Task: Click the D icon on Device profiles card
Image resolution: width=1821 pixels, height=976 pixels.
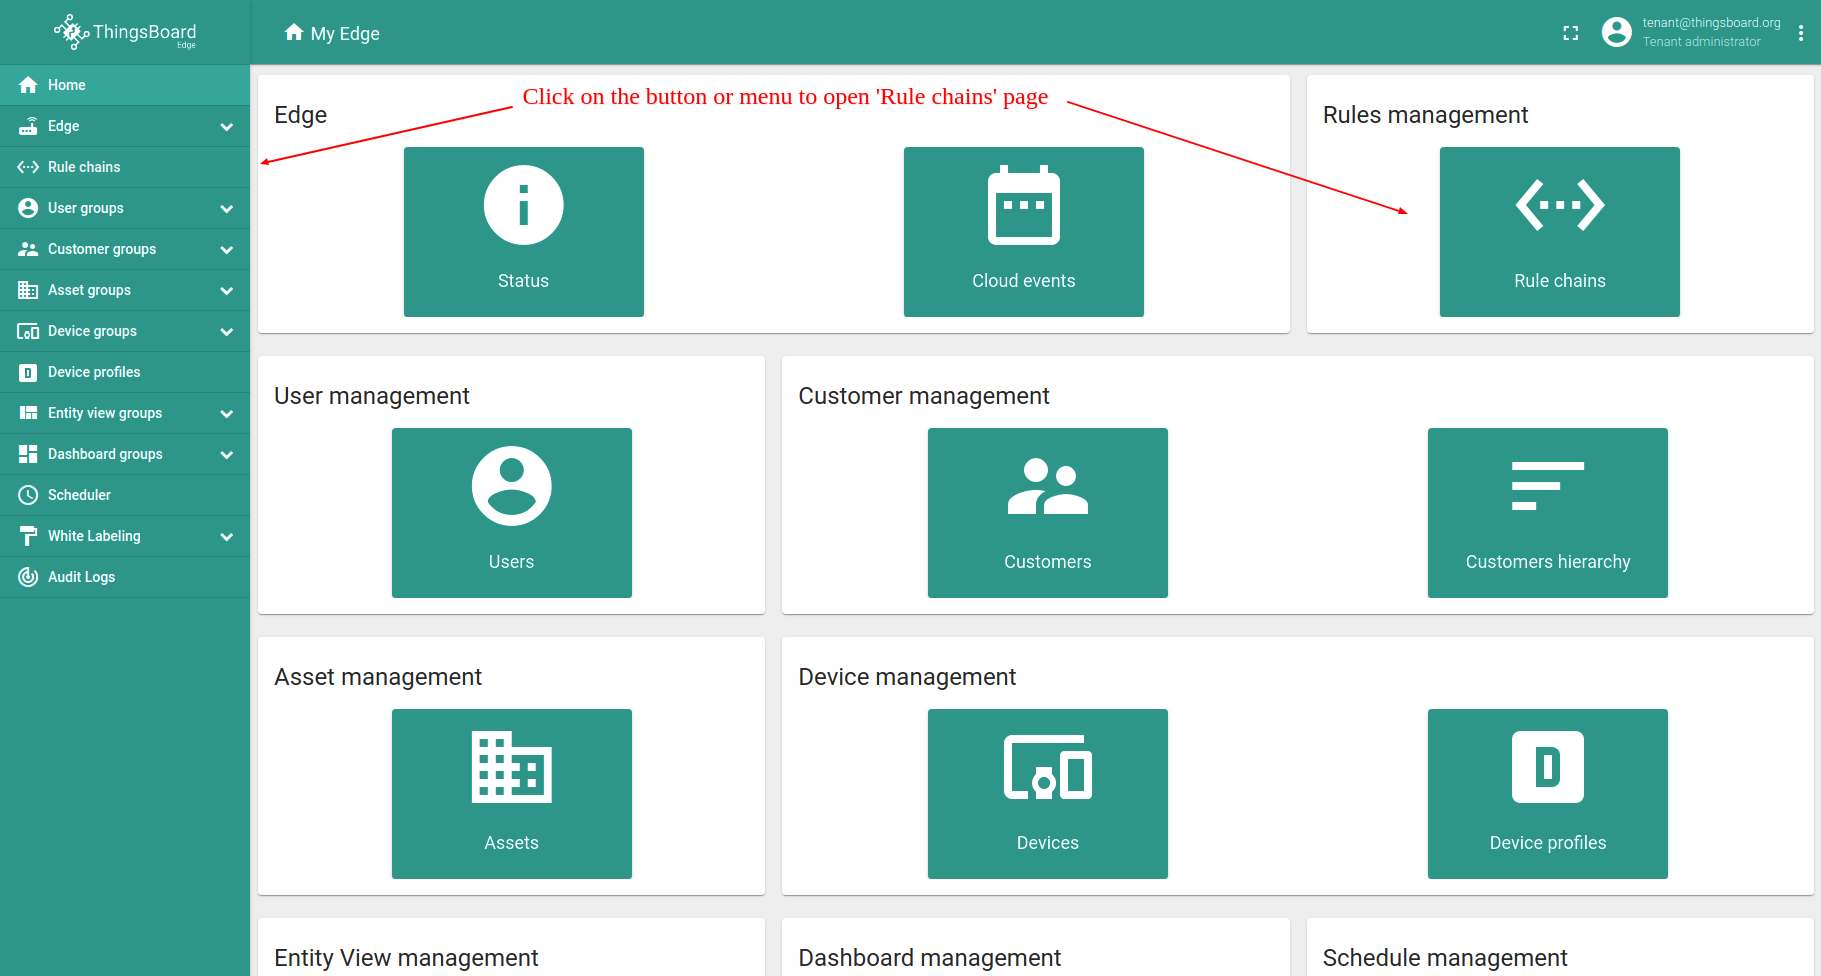Action: click(1547, 767)
